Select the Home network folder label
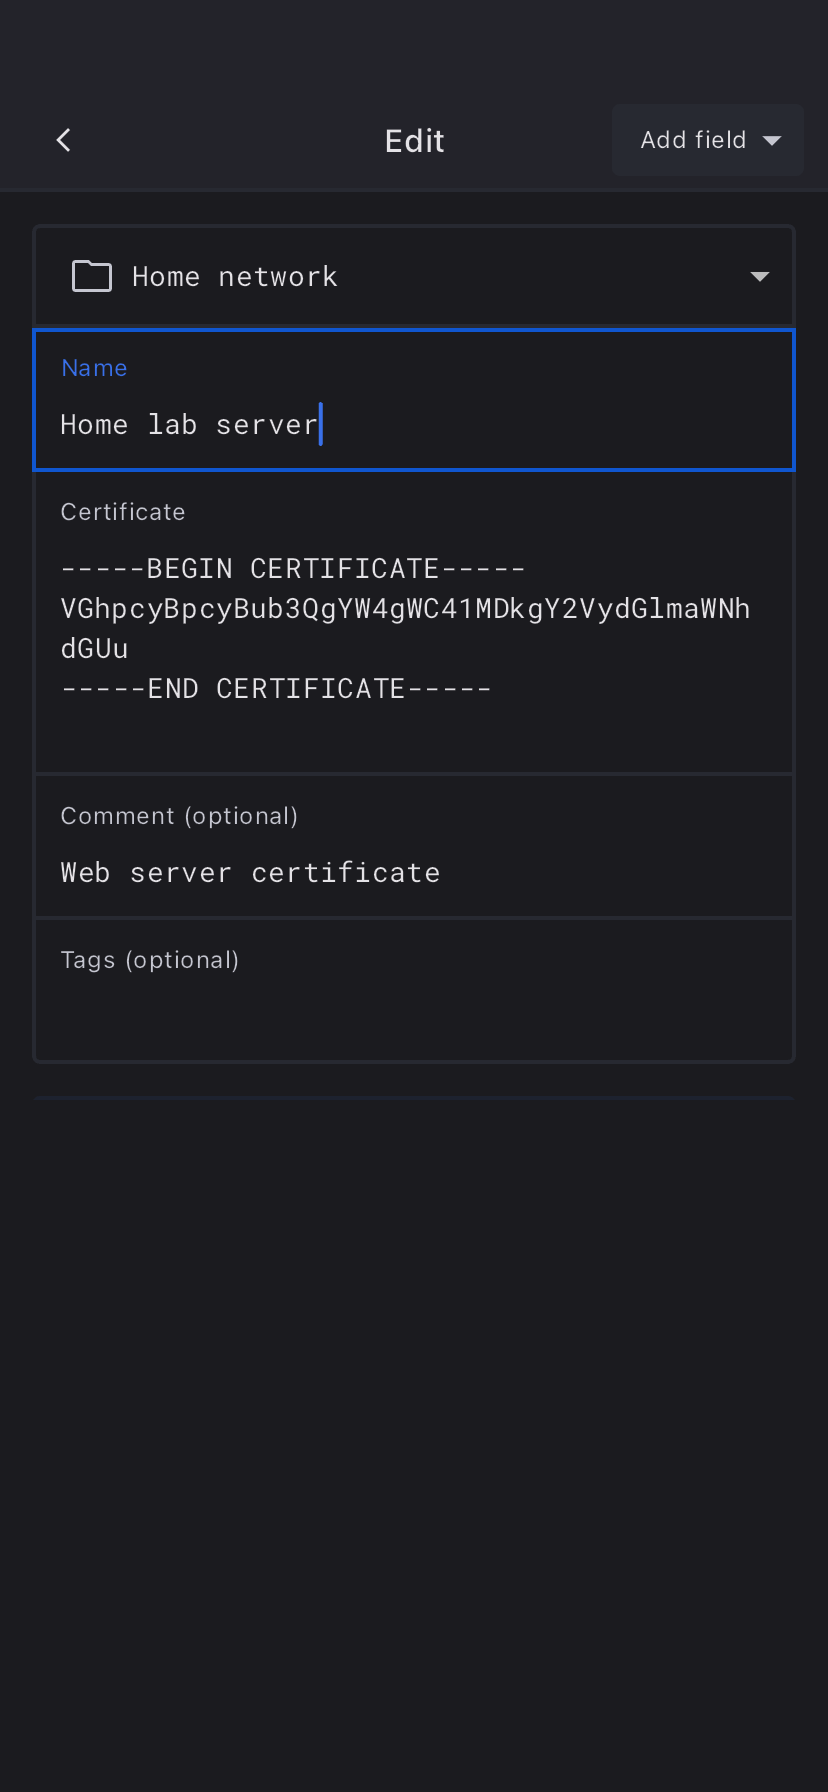 (235, 277)
